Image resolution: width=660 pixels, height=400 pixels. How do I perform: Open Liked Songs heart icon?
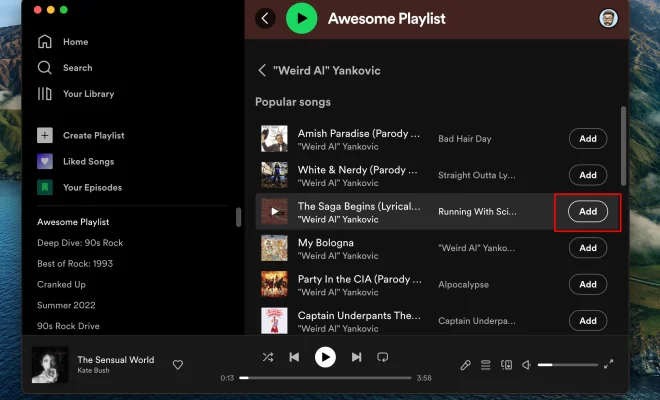click(x=45, y=162)
